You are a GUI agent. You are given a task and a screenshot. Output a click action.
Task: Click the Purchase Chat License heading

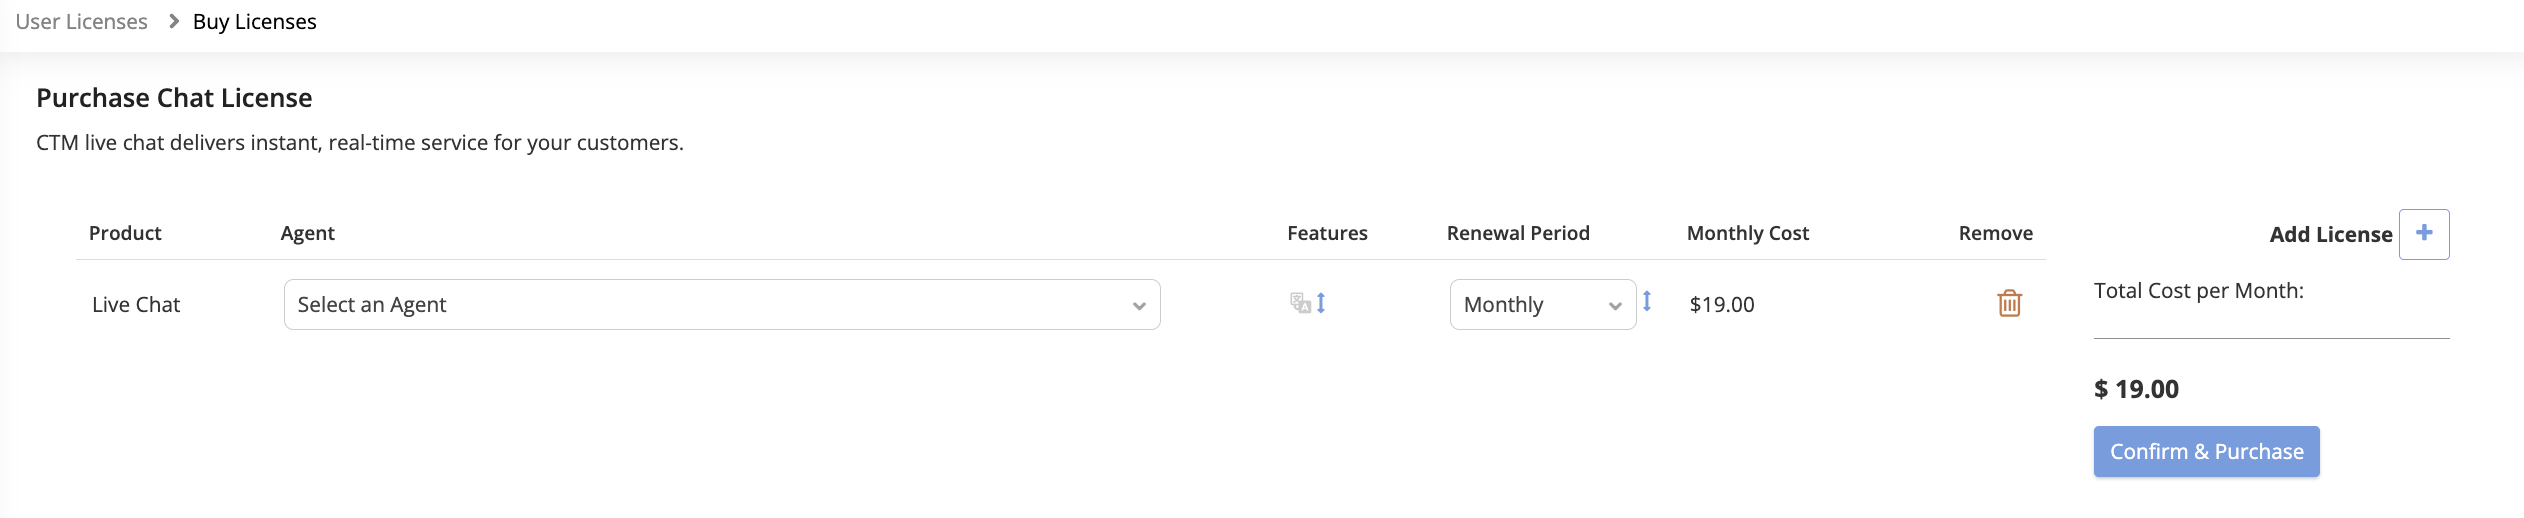coord(174,98)
